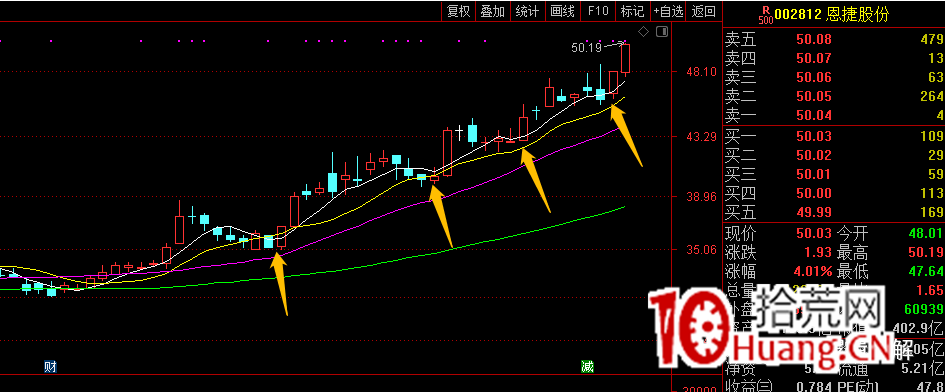Select the 买四 price 50.00

pos(814,194)
